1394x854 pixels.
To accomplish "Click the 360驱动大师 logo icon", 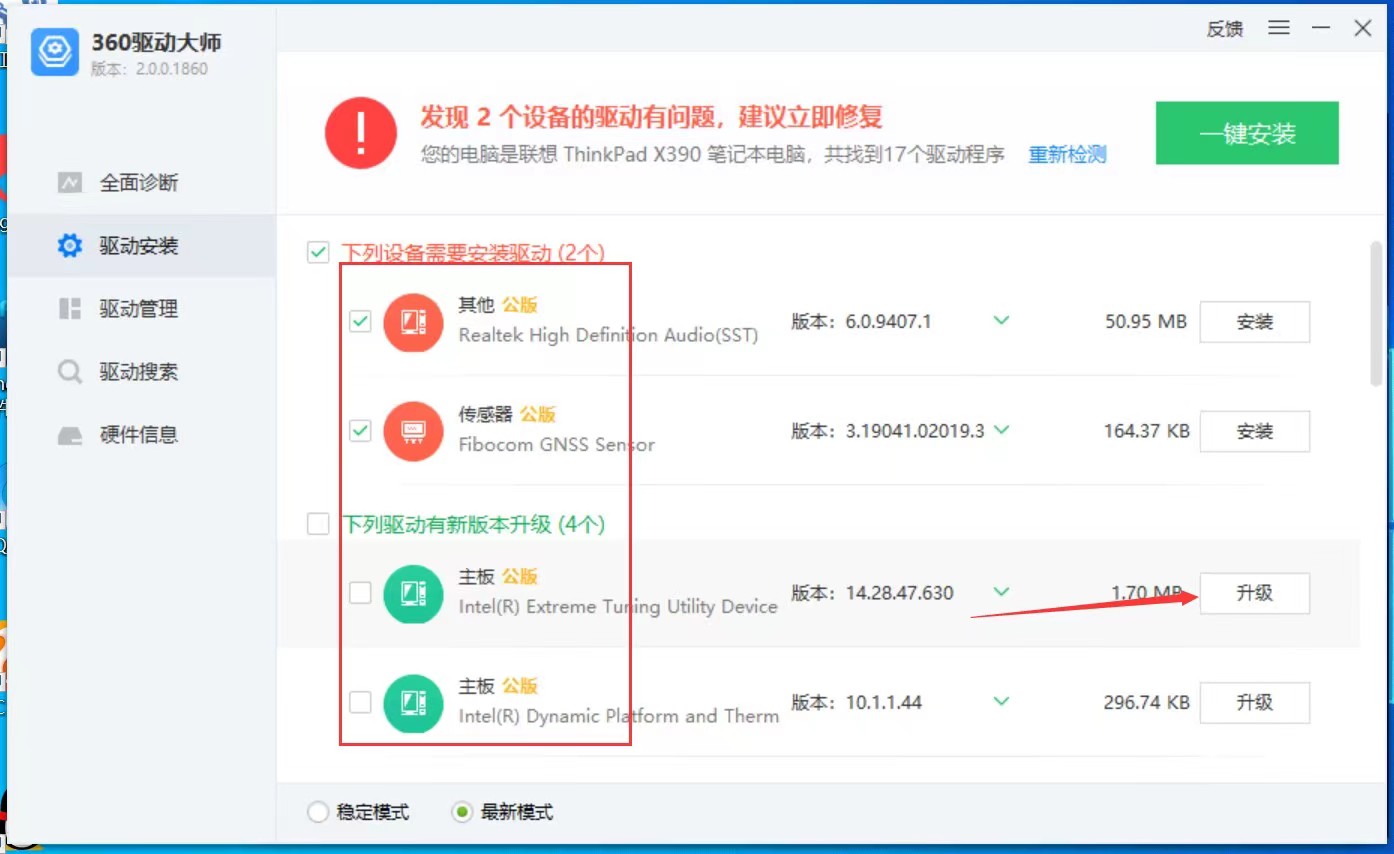I will 54,52.
